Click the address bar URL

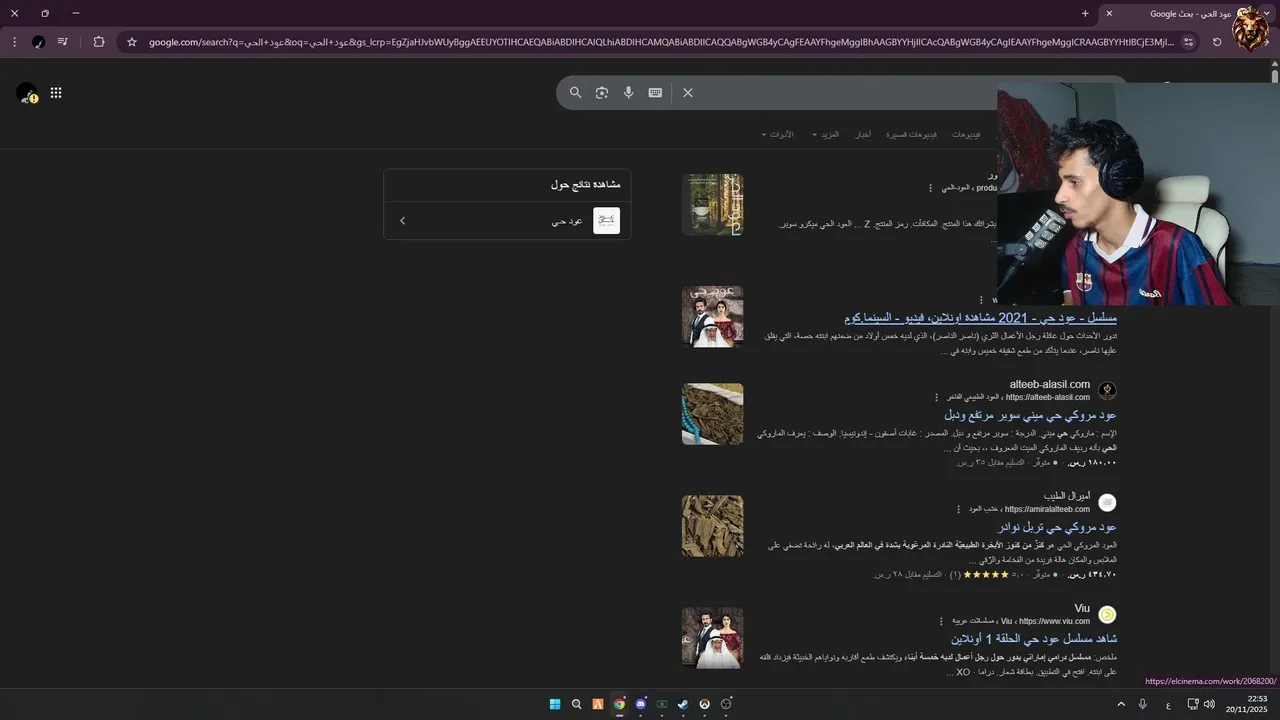click(660, 42)
